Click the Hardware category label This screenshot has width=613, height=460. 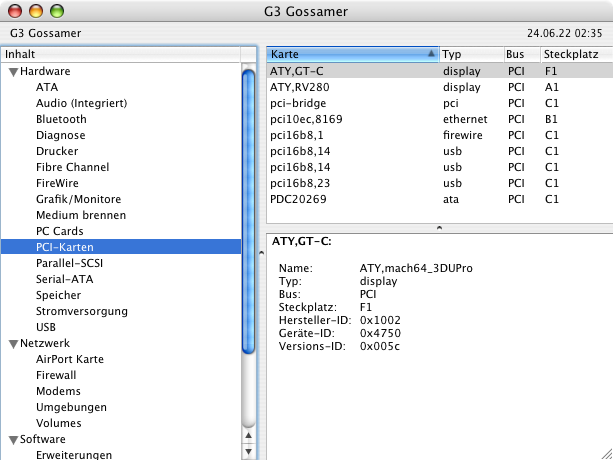(x=45, y=71)
